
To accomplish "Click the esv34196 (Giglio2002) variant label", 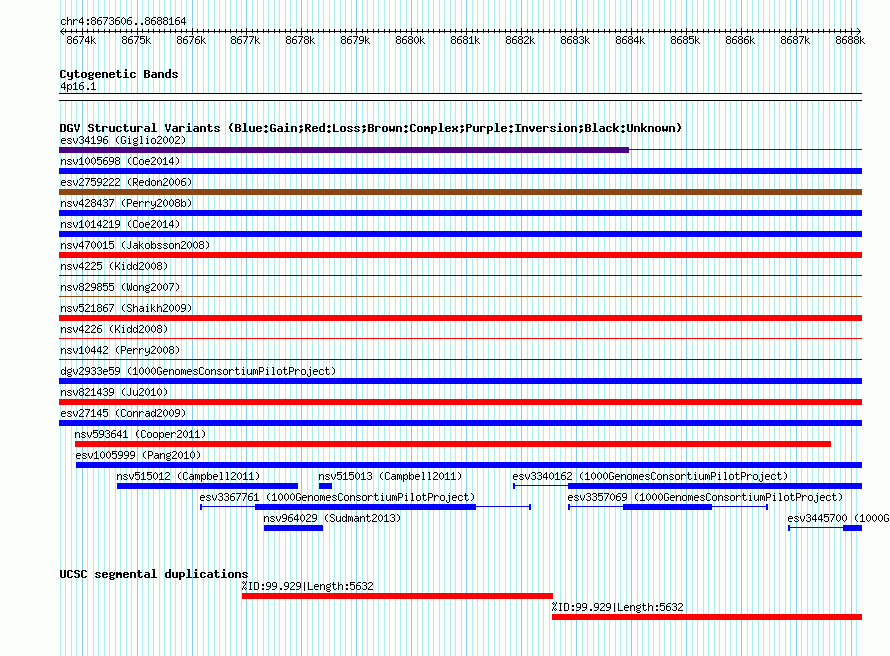I will coord(123,140).
